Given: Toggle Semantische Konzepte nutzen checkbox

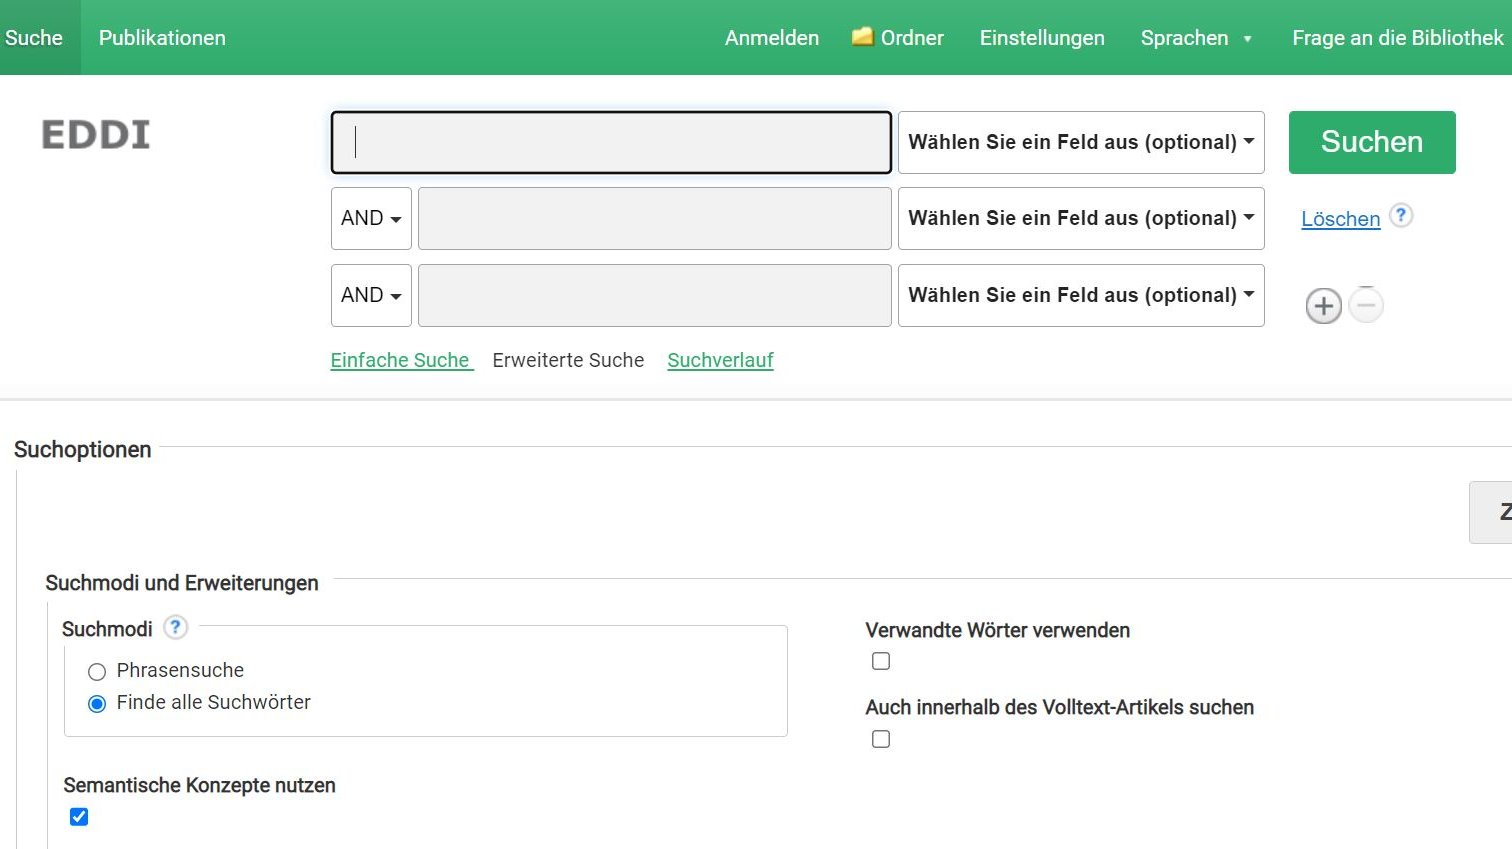Looking at the screenshot, I should pyautogui.click(x=79, y=817).
